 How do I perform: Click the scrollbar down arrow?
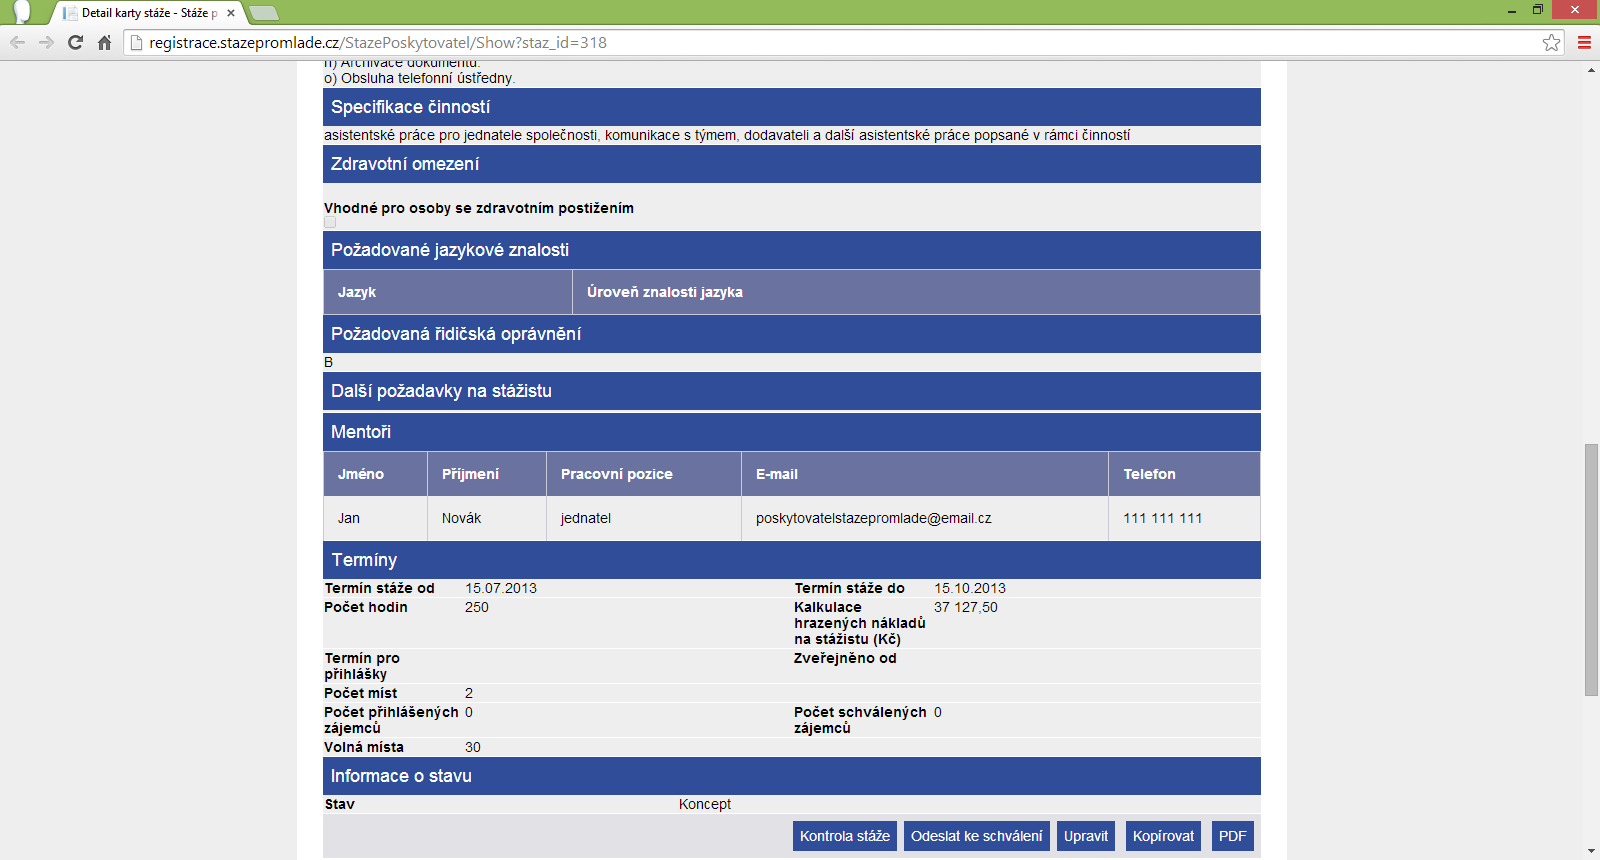tap(1591, 851)
